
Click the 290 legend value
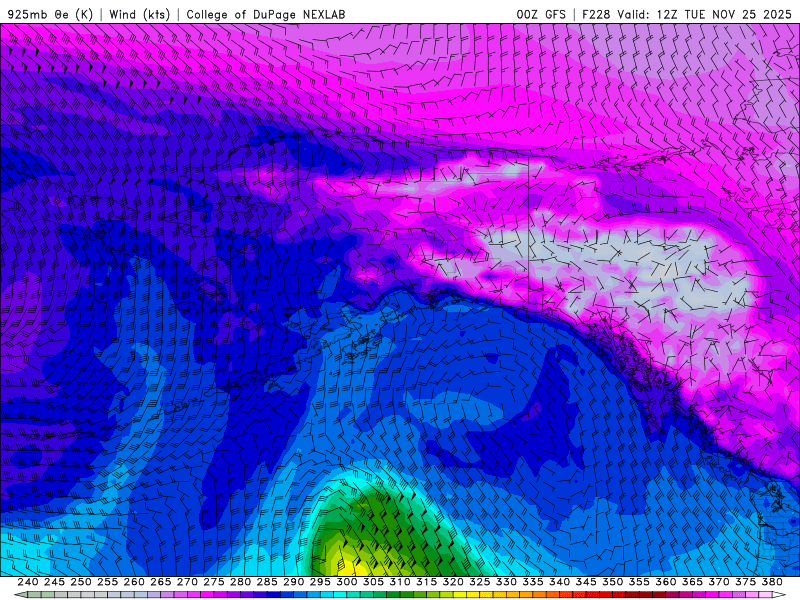click(x=293, y=582)
